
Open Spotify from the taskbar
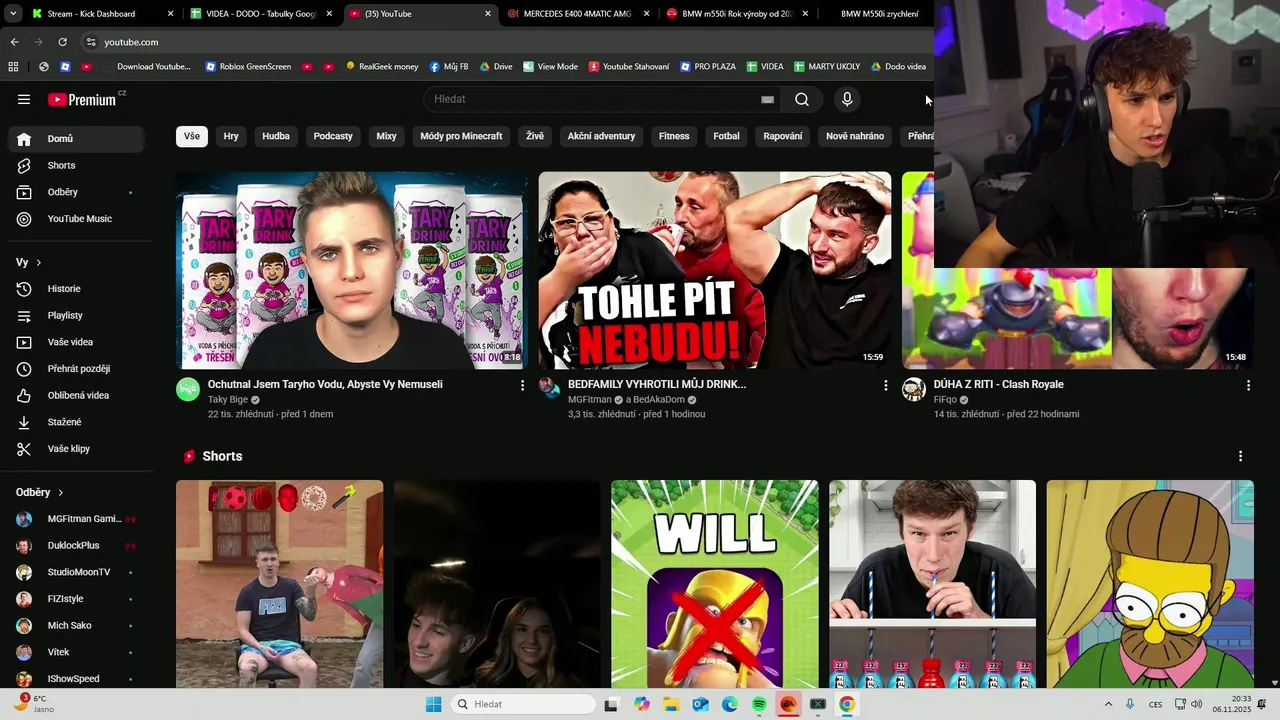coord(759,704)
